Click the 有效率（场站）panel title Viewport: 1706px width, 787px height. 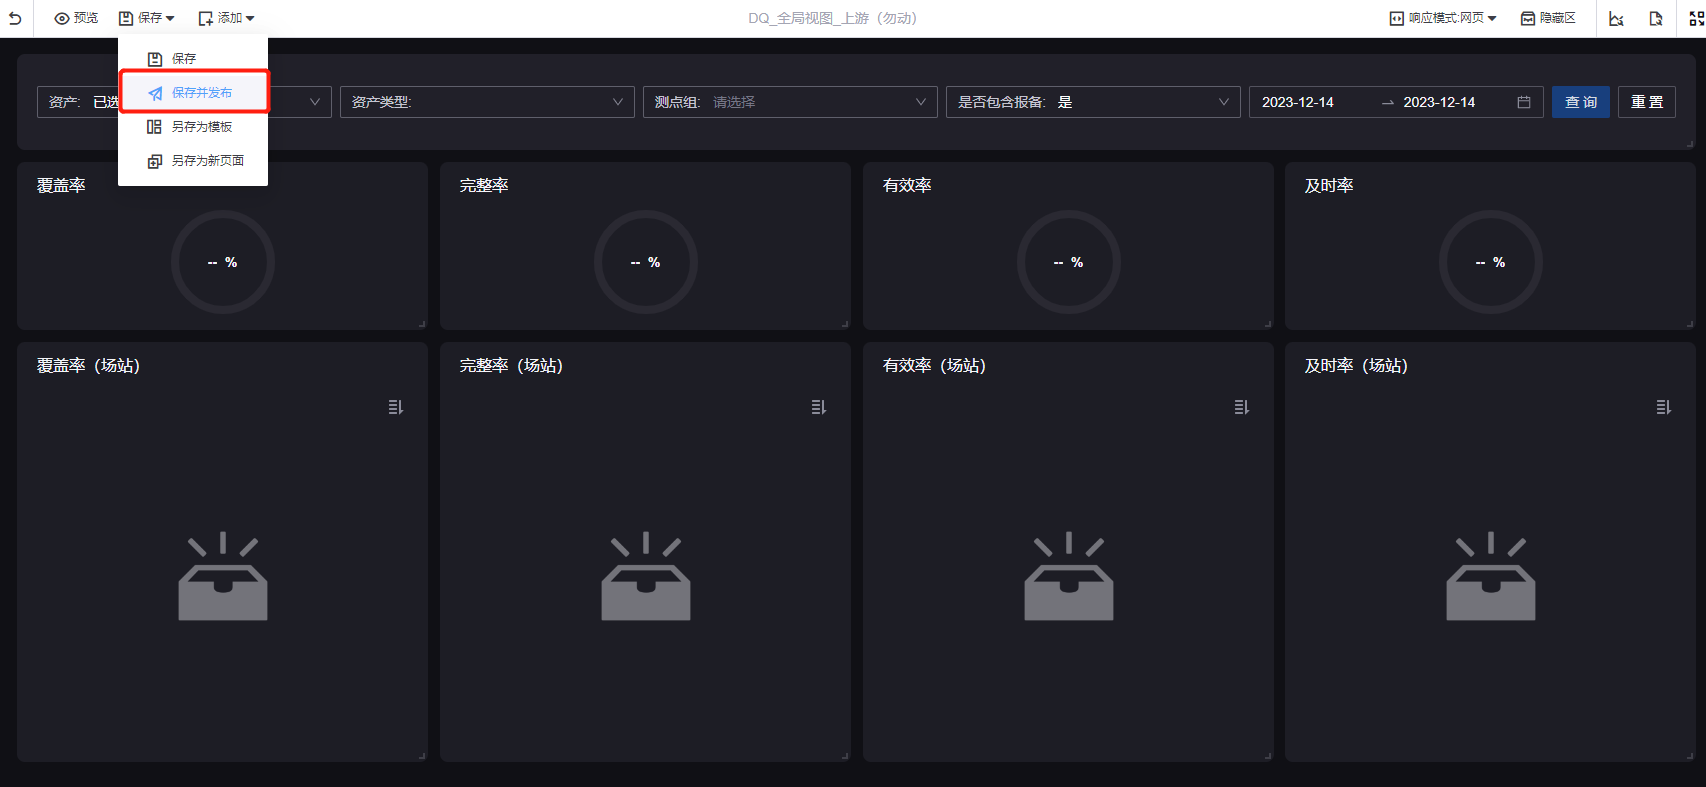[x=934, y=366]
